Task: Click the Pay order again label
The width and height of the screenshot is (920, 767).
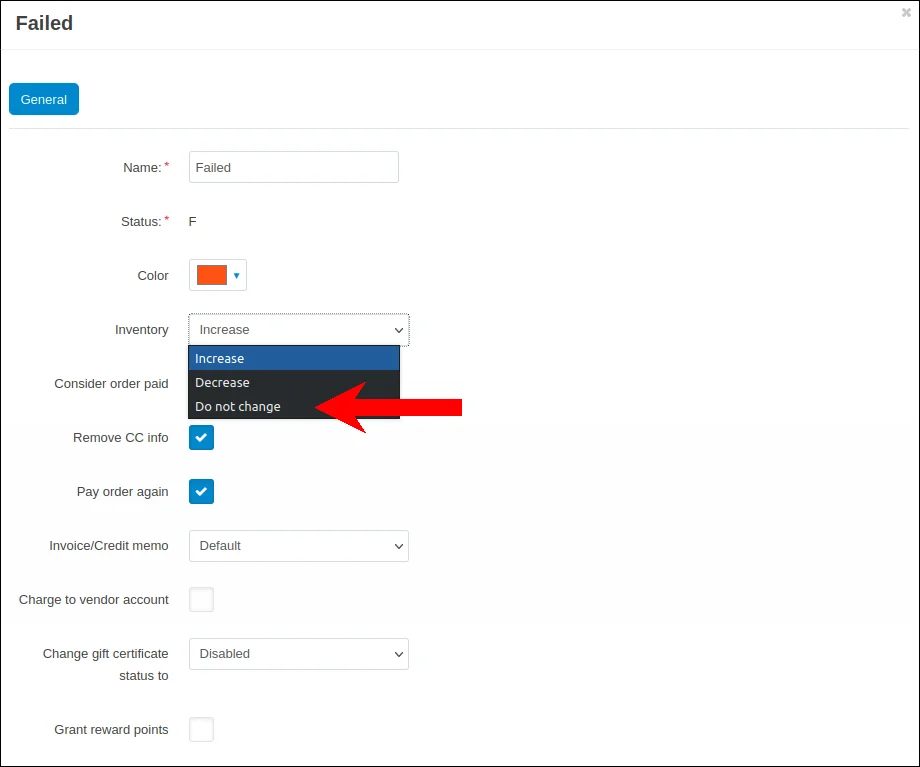Action: tap(122, 492)
